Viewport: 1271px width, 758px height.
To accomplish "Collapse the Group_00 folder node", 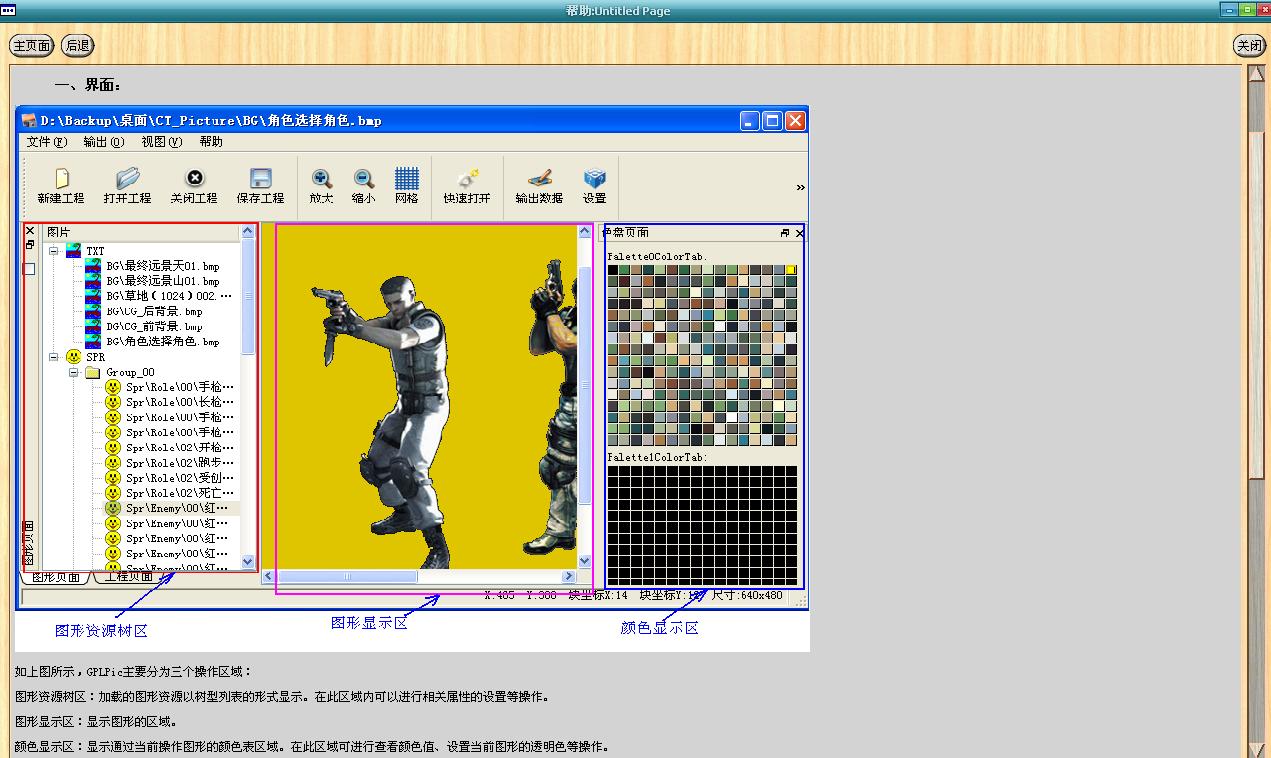I will coord(73,372).
